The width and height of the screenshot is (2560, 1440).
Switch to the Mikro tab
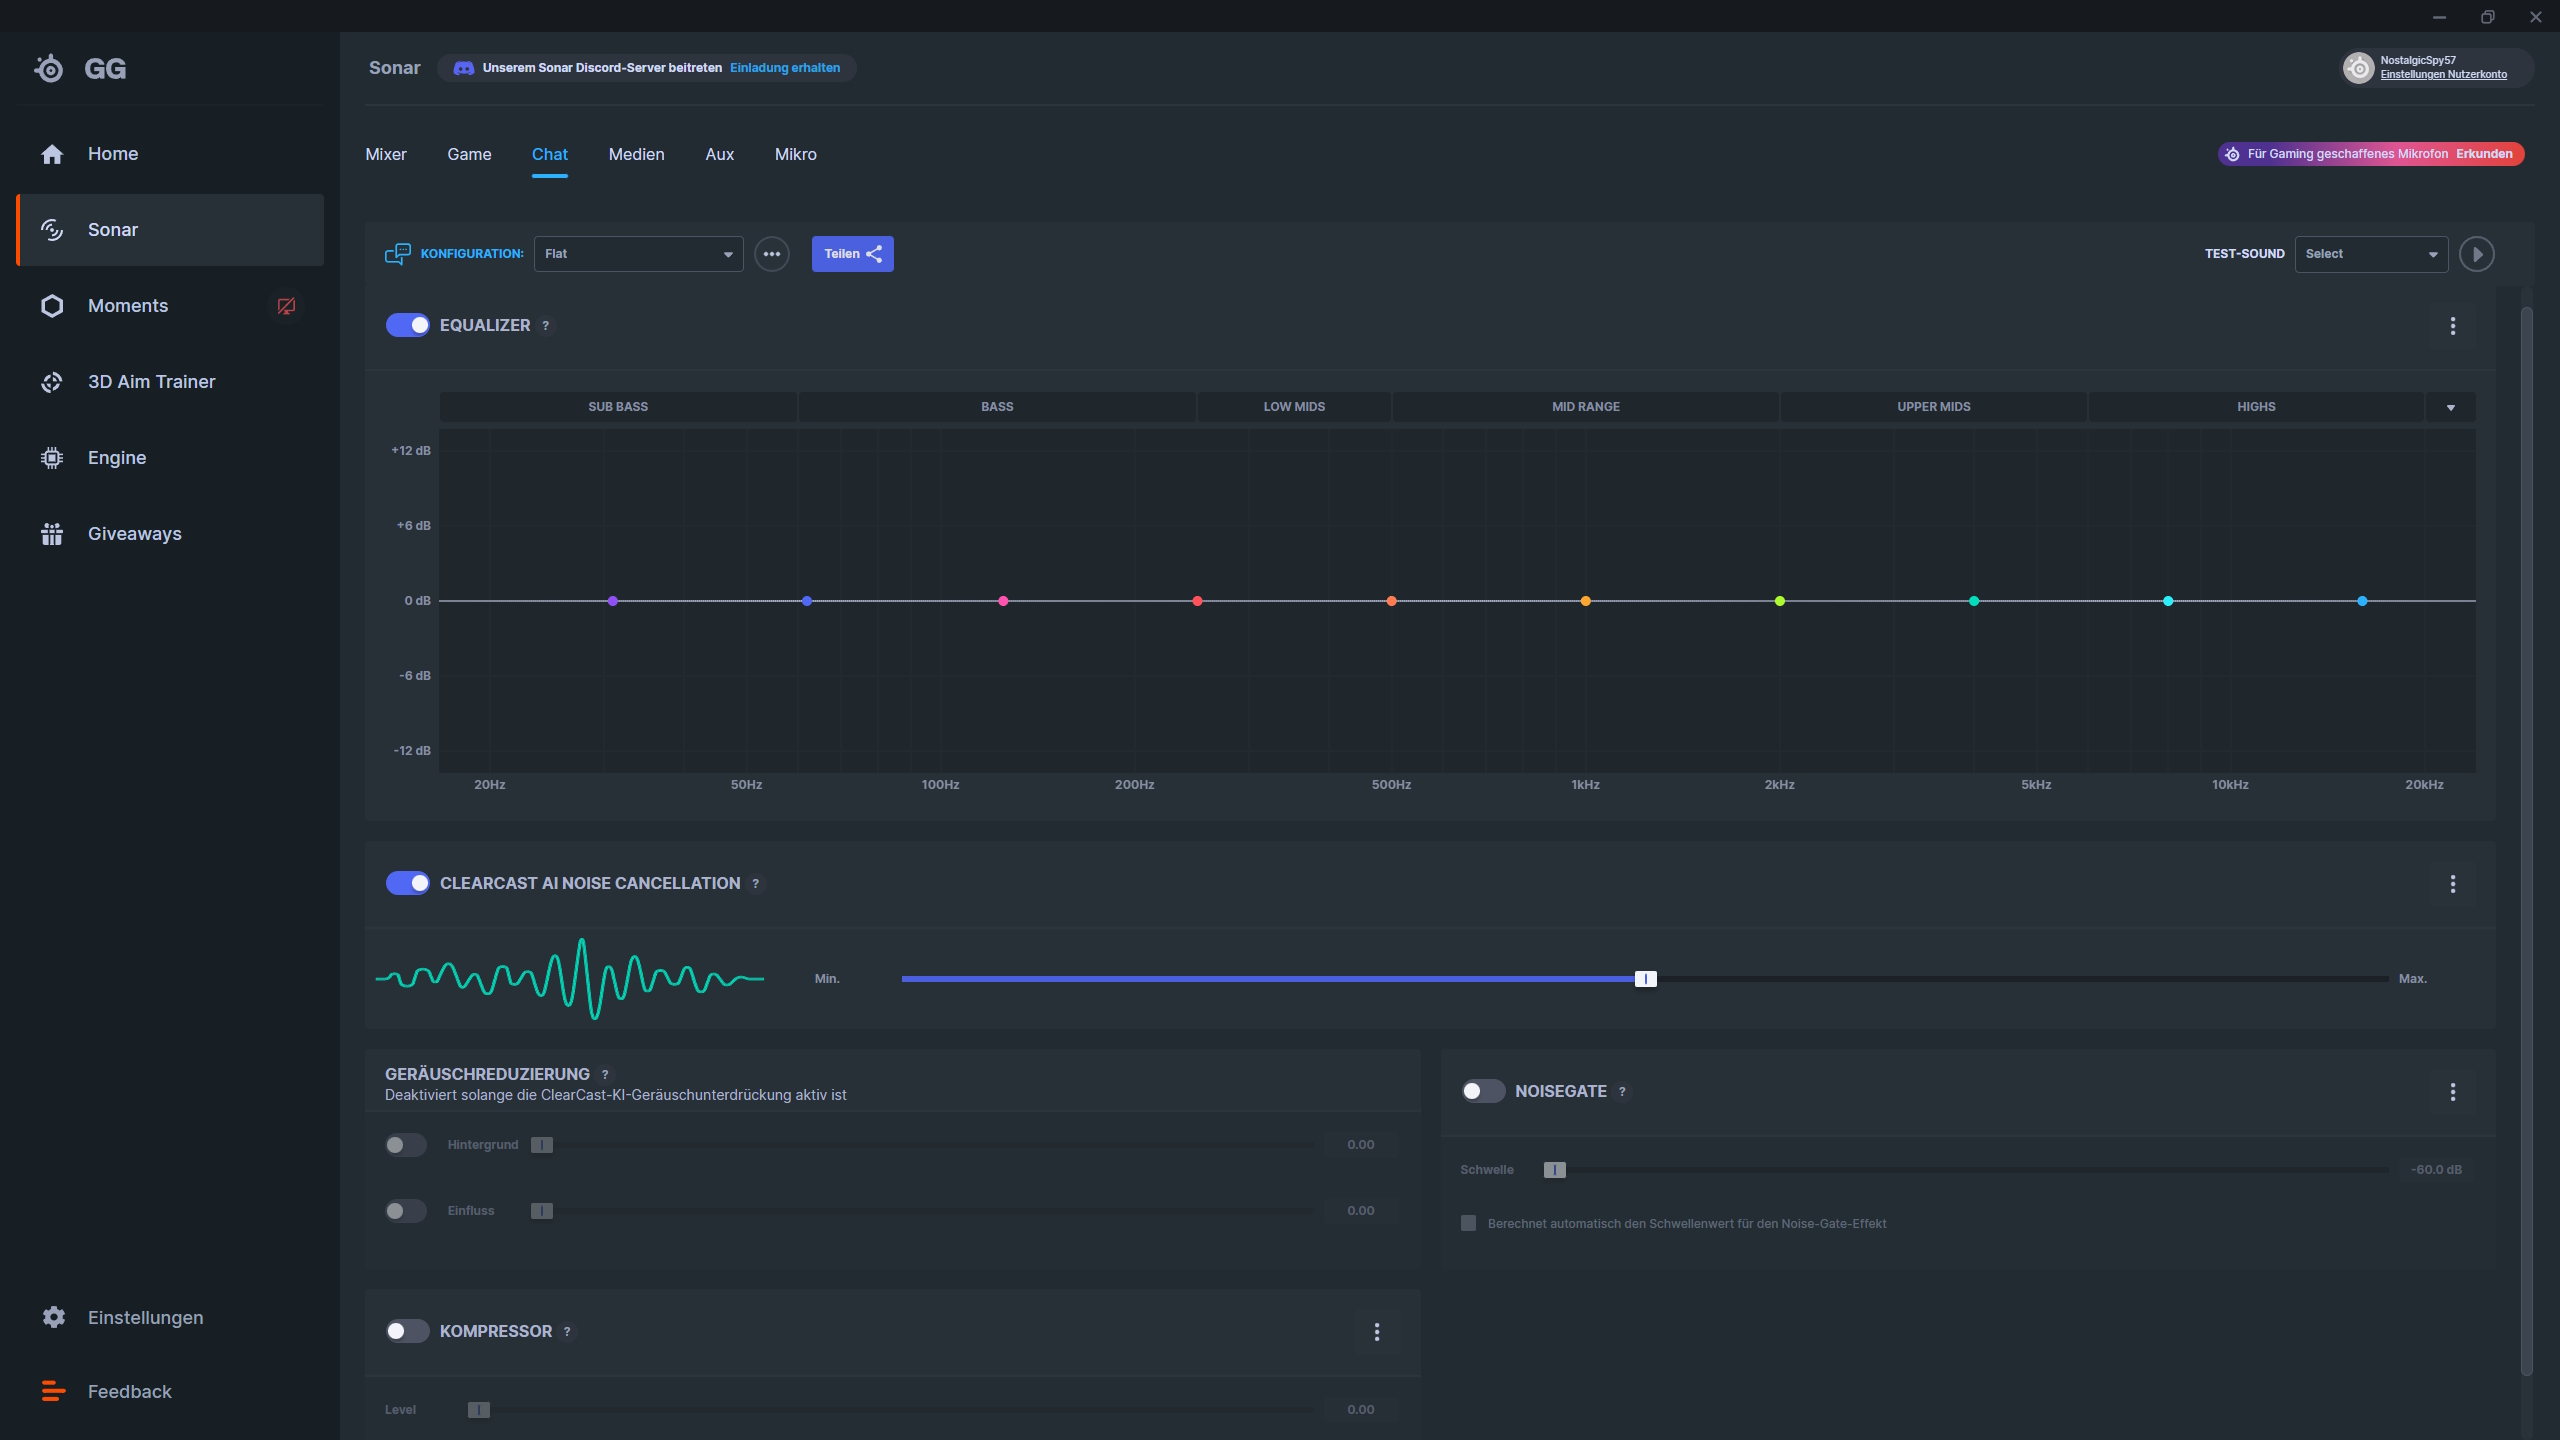(x=795, y=154)
